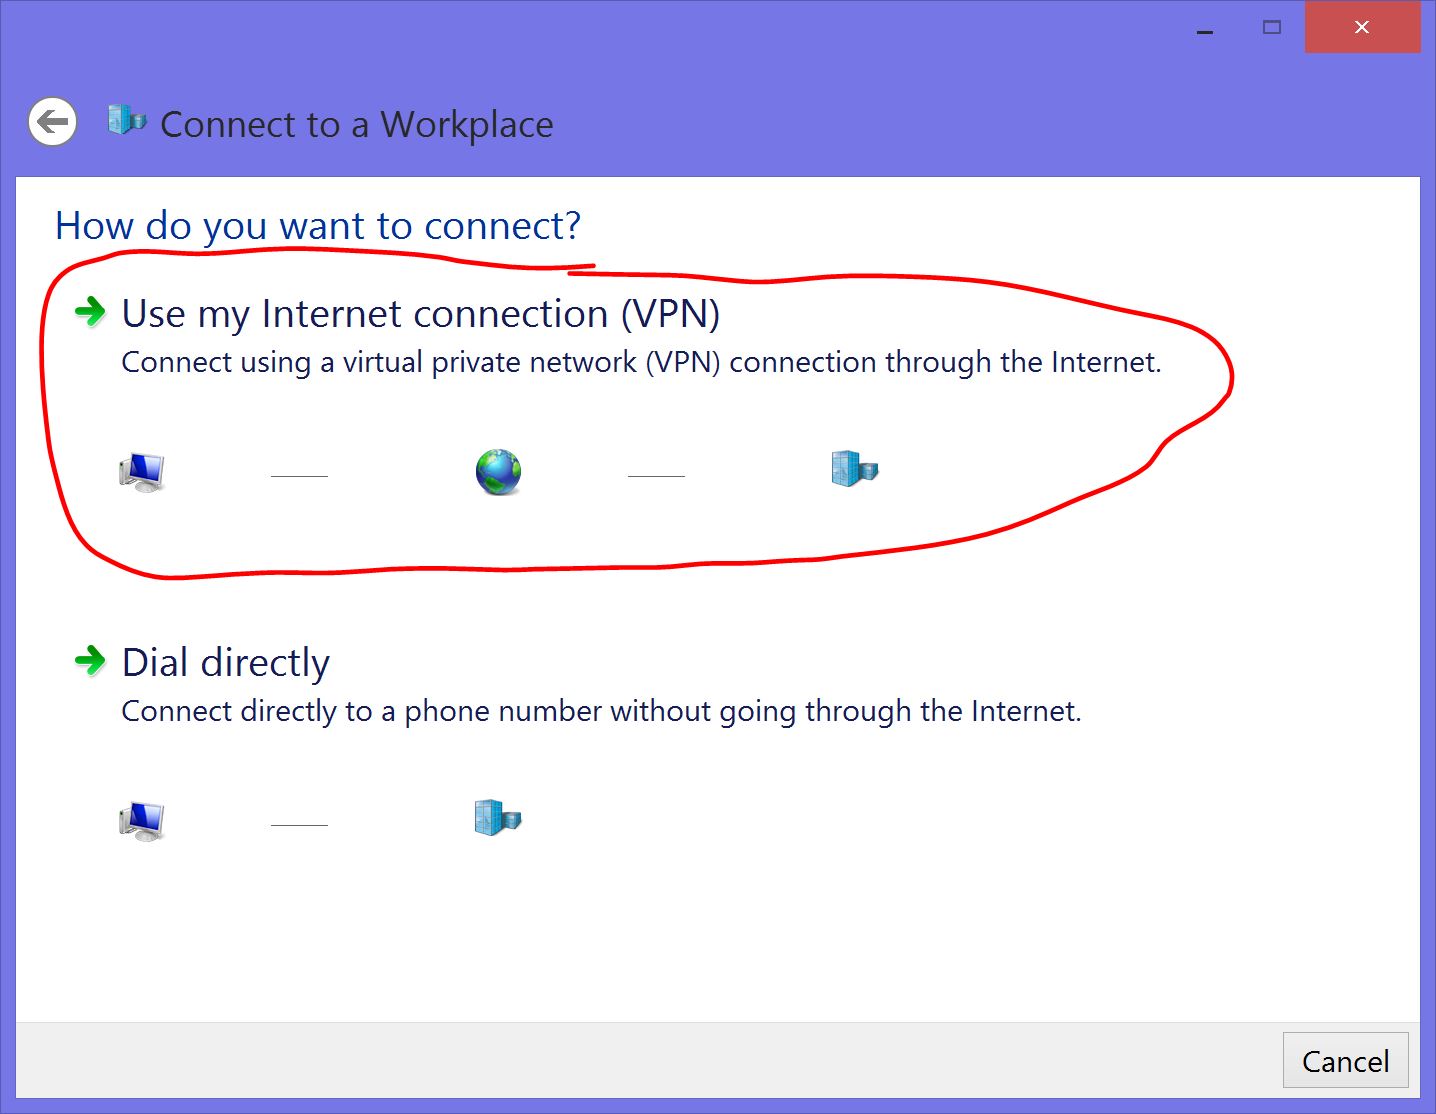Click the workplace building icon in VPN diagram
This screenshot has width=1436, height=1114.
coord(854,469)
